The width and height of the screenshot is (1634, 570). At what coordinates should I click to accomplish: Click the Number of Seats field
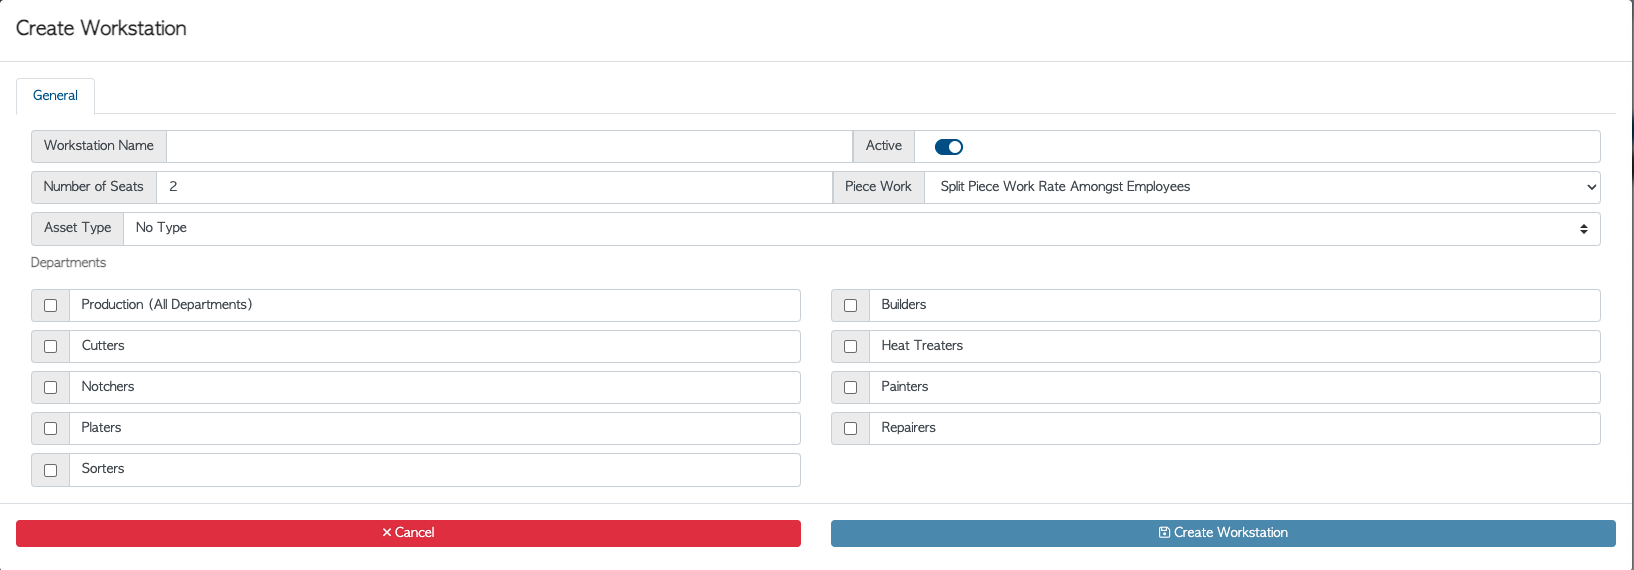pos(494,187)
